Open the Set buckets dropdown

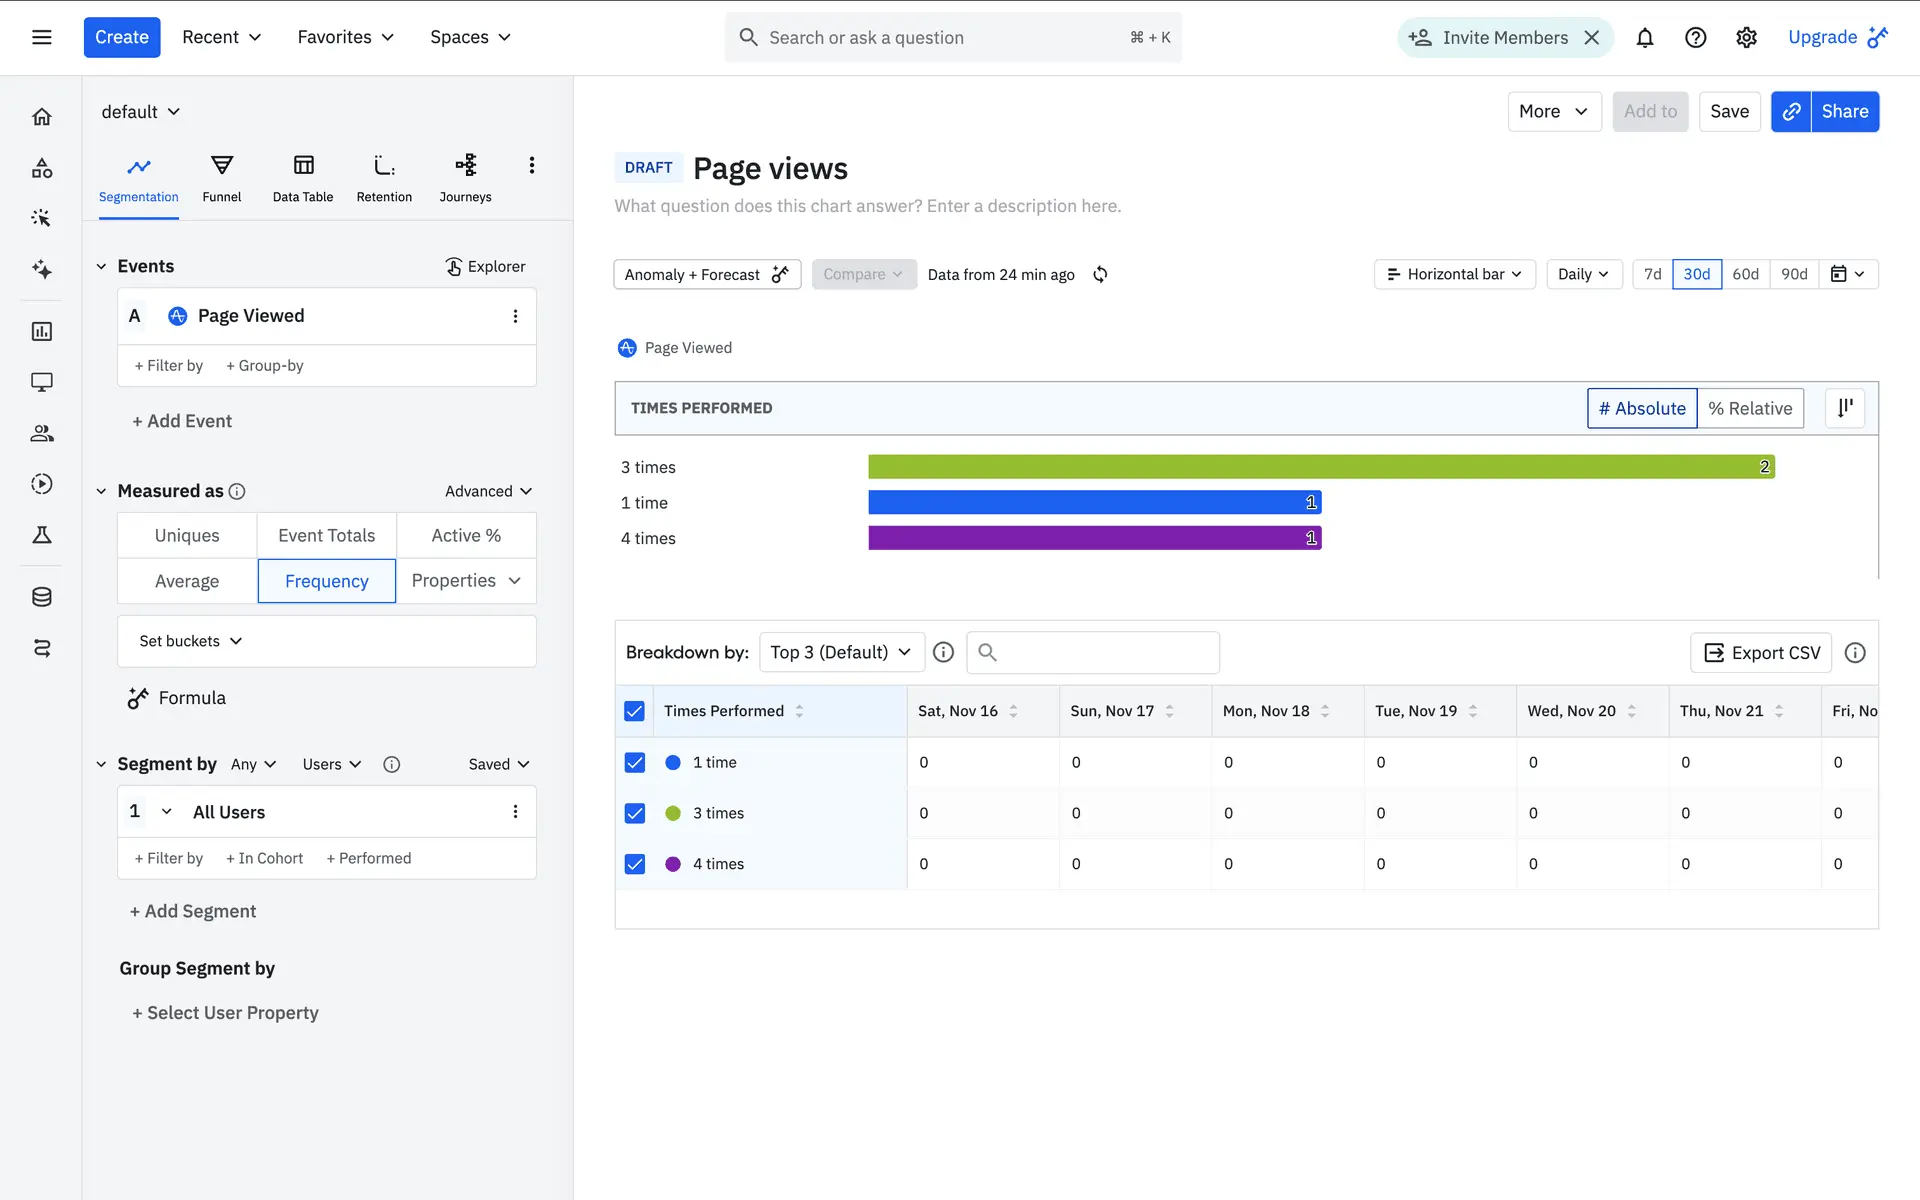pyautogui.click(x=190, y=641)
